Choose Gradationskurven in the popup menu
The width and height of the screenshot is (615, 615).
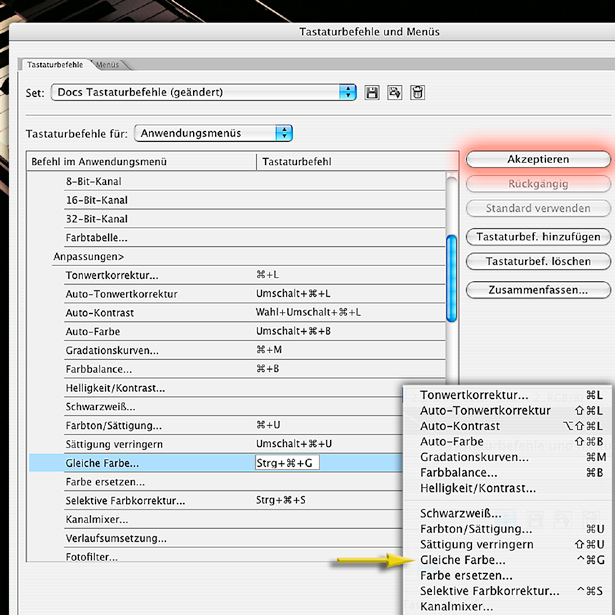474,456
